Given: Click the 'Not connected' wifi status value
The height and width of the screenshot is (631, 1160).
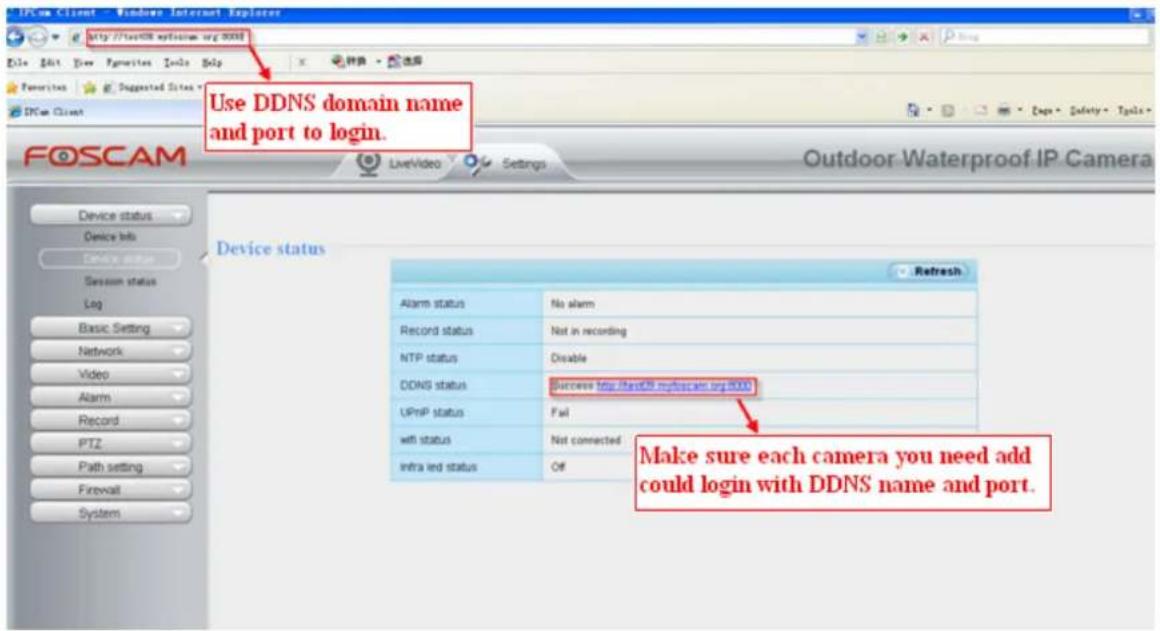Looking at the screenshot, I should click(585, 440).
